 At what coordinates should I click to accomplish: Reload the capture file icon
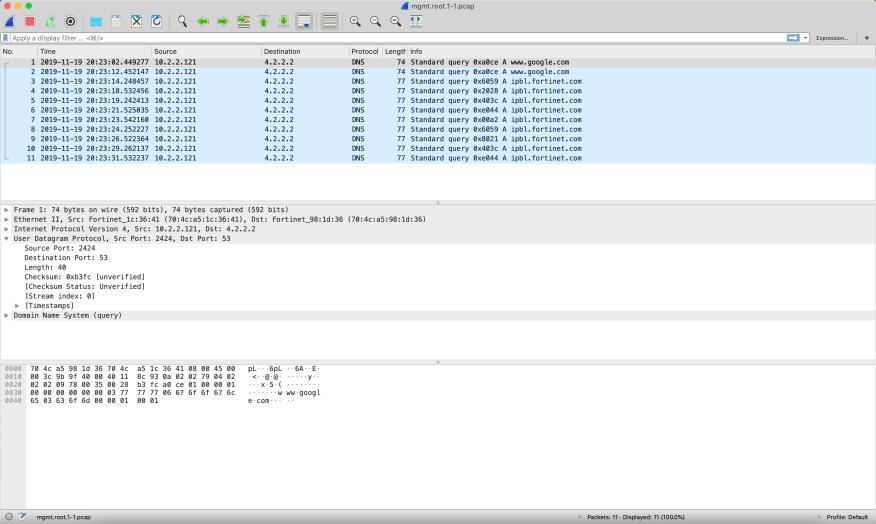[x=156, y=21]
